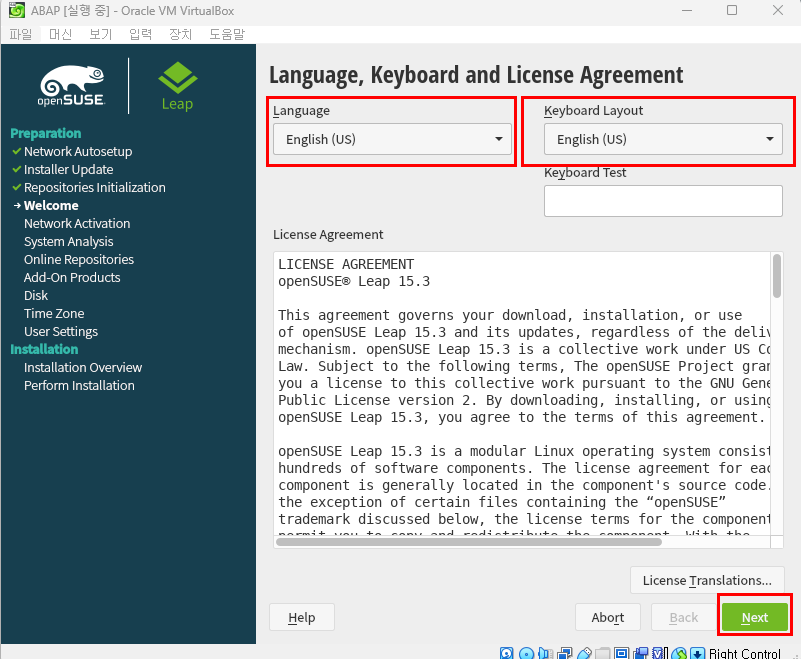
Task: Click the shared folders status icon
Action: tap(603, 653)
